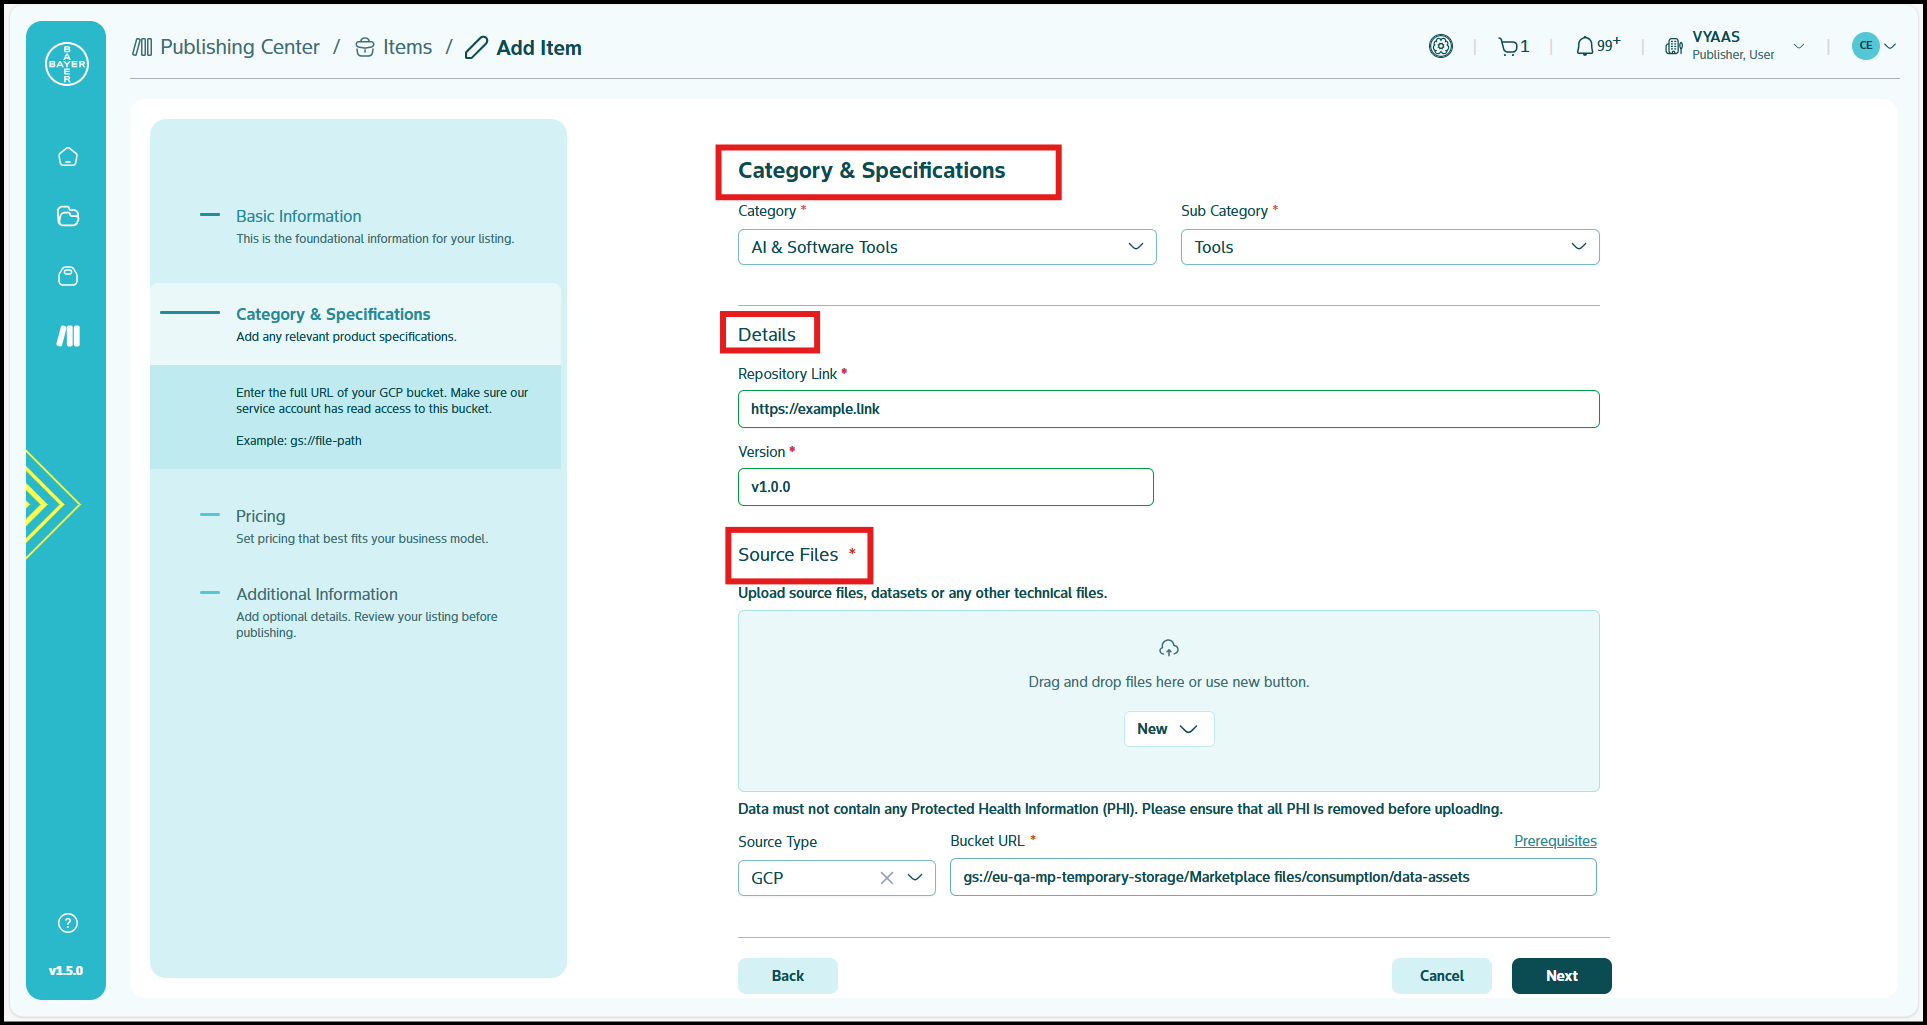Go to Basic Information step
Screen dimensions: 1927x1025
point(298,216)
